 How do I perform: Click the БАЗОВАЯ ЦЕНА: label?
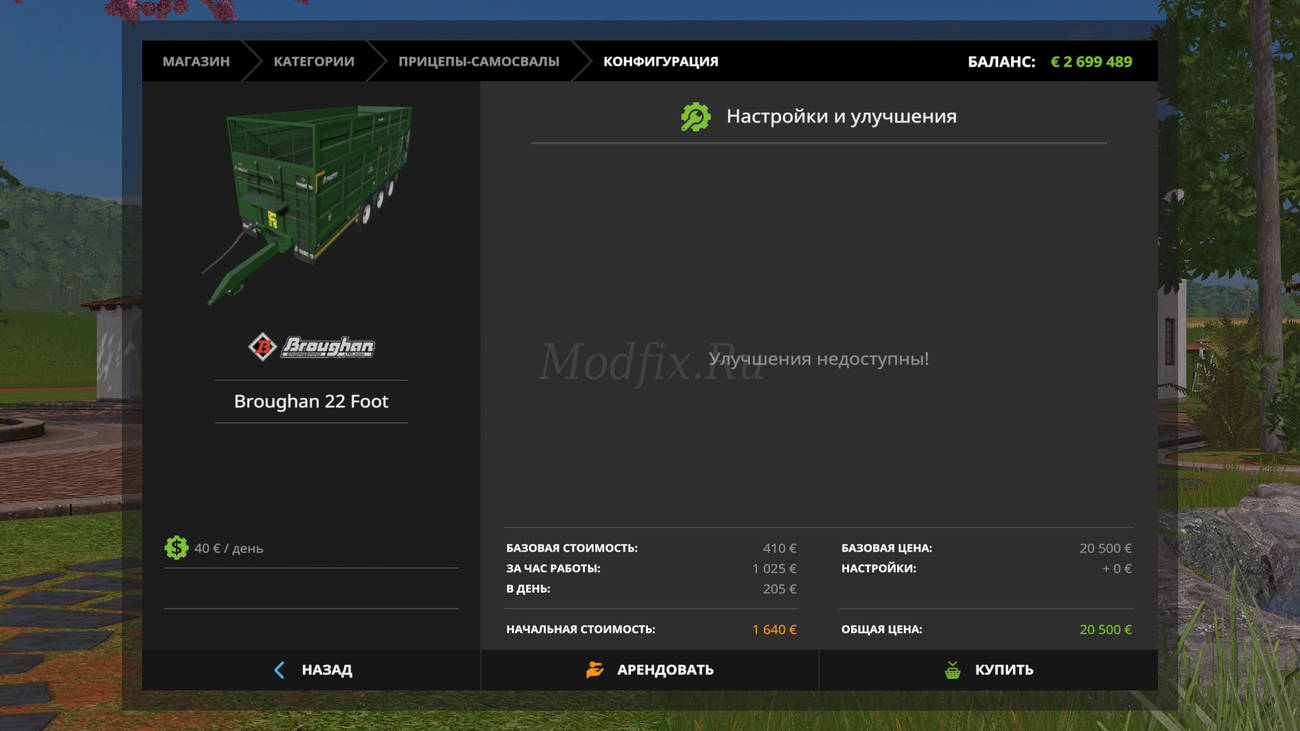(887, 548)
